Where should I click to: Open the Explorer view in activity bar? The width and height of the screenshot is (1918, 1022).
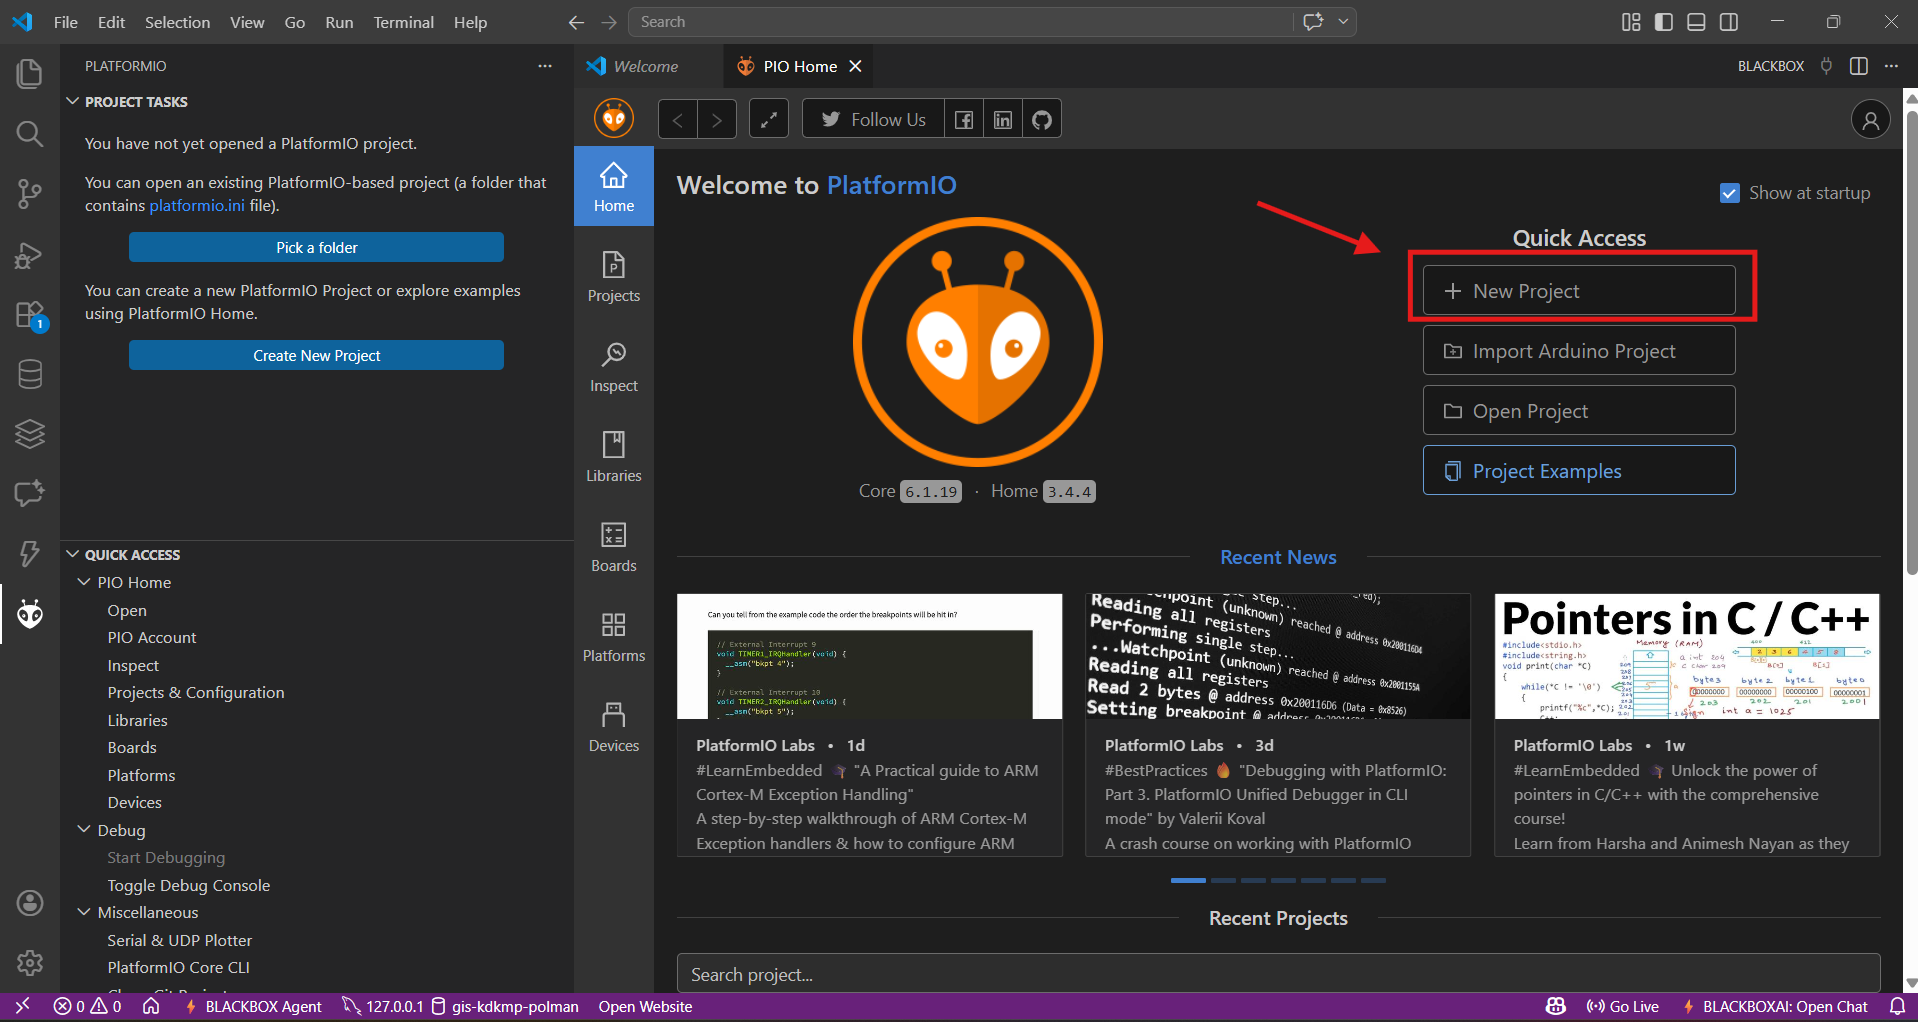click(30, 74)
